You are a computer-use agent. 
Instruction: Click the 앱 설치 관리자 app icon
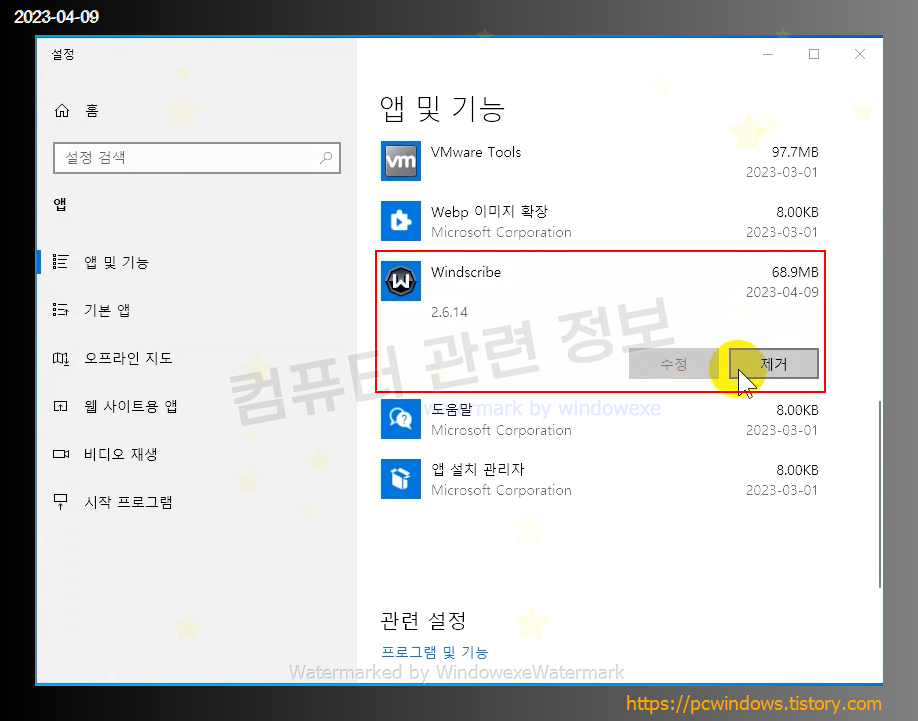pyautogui.click(x=400, y=479)
